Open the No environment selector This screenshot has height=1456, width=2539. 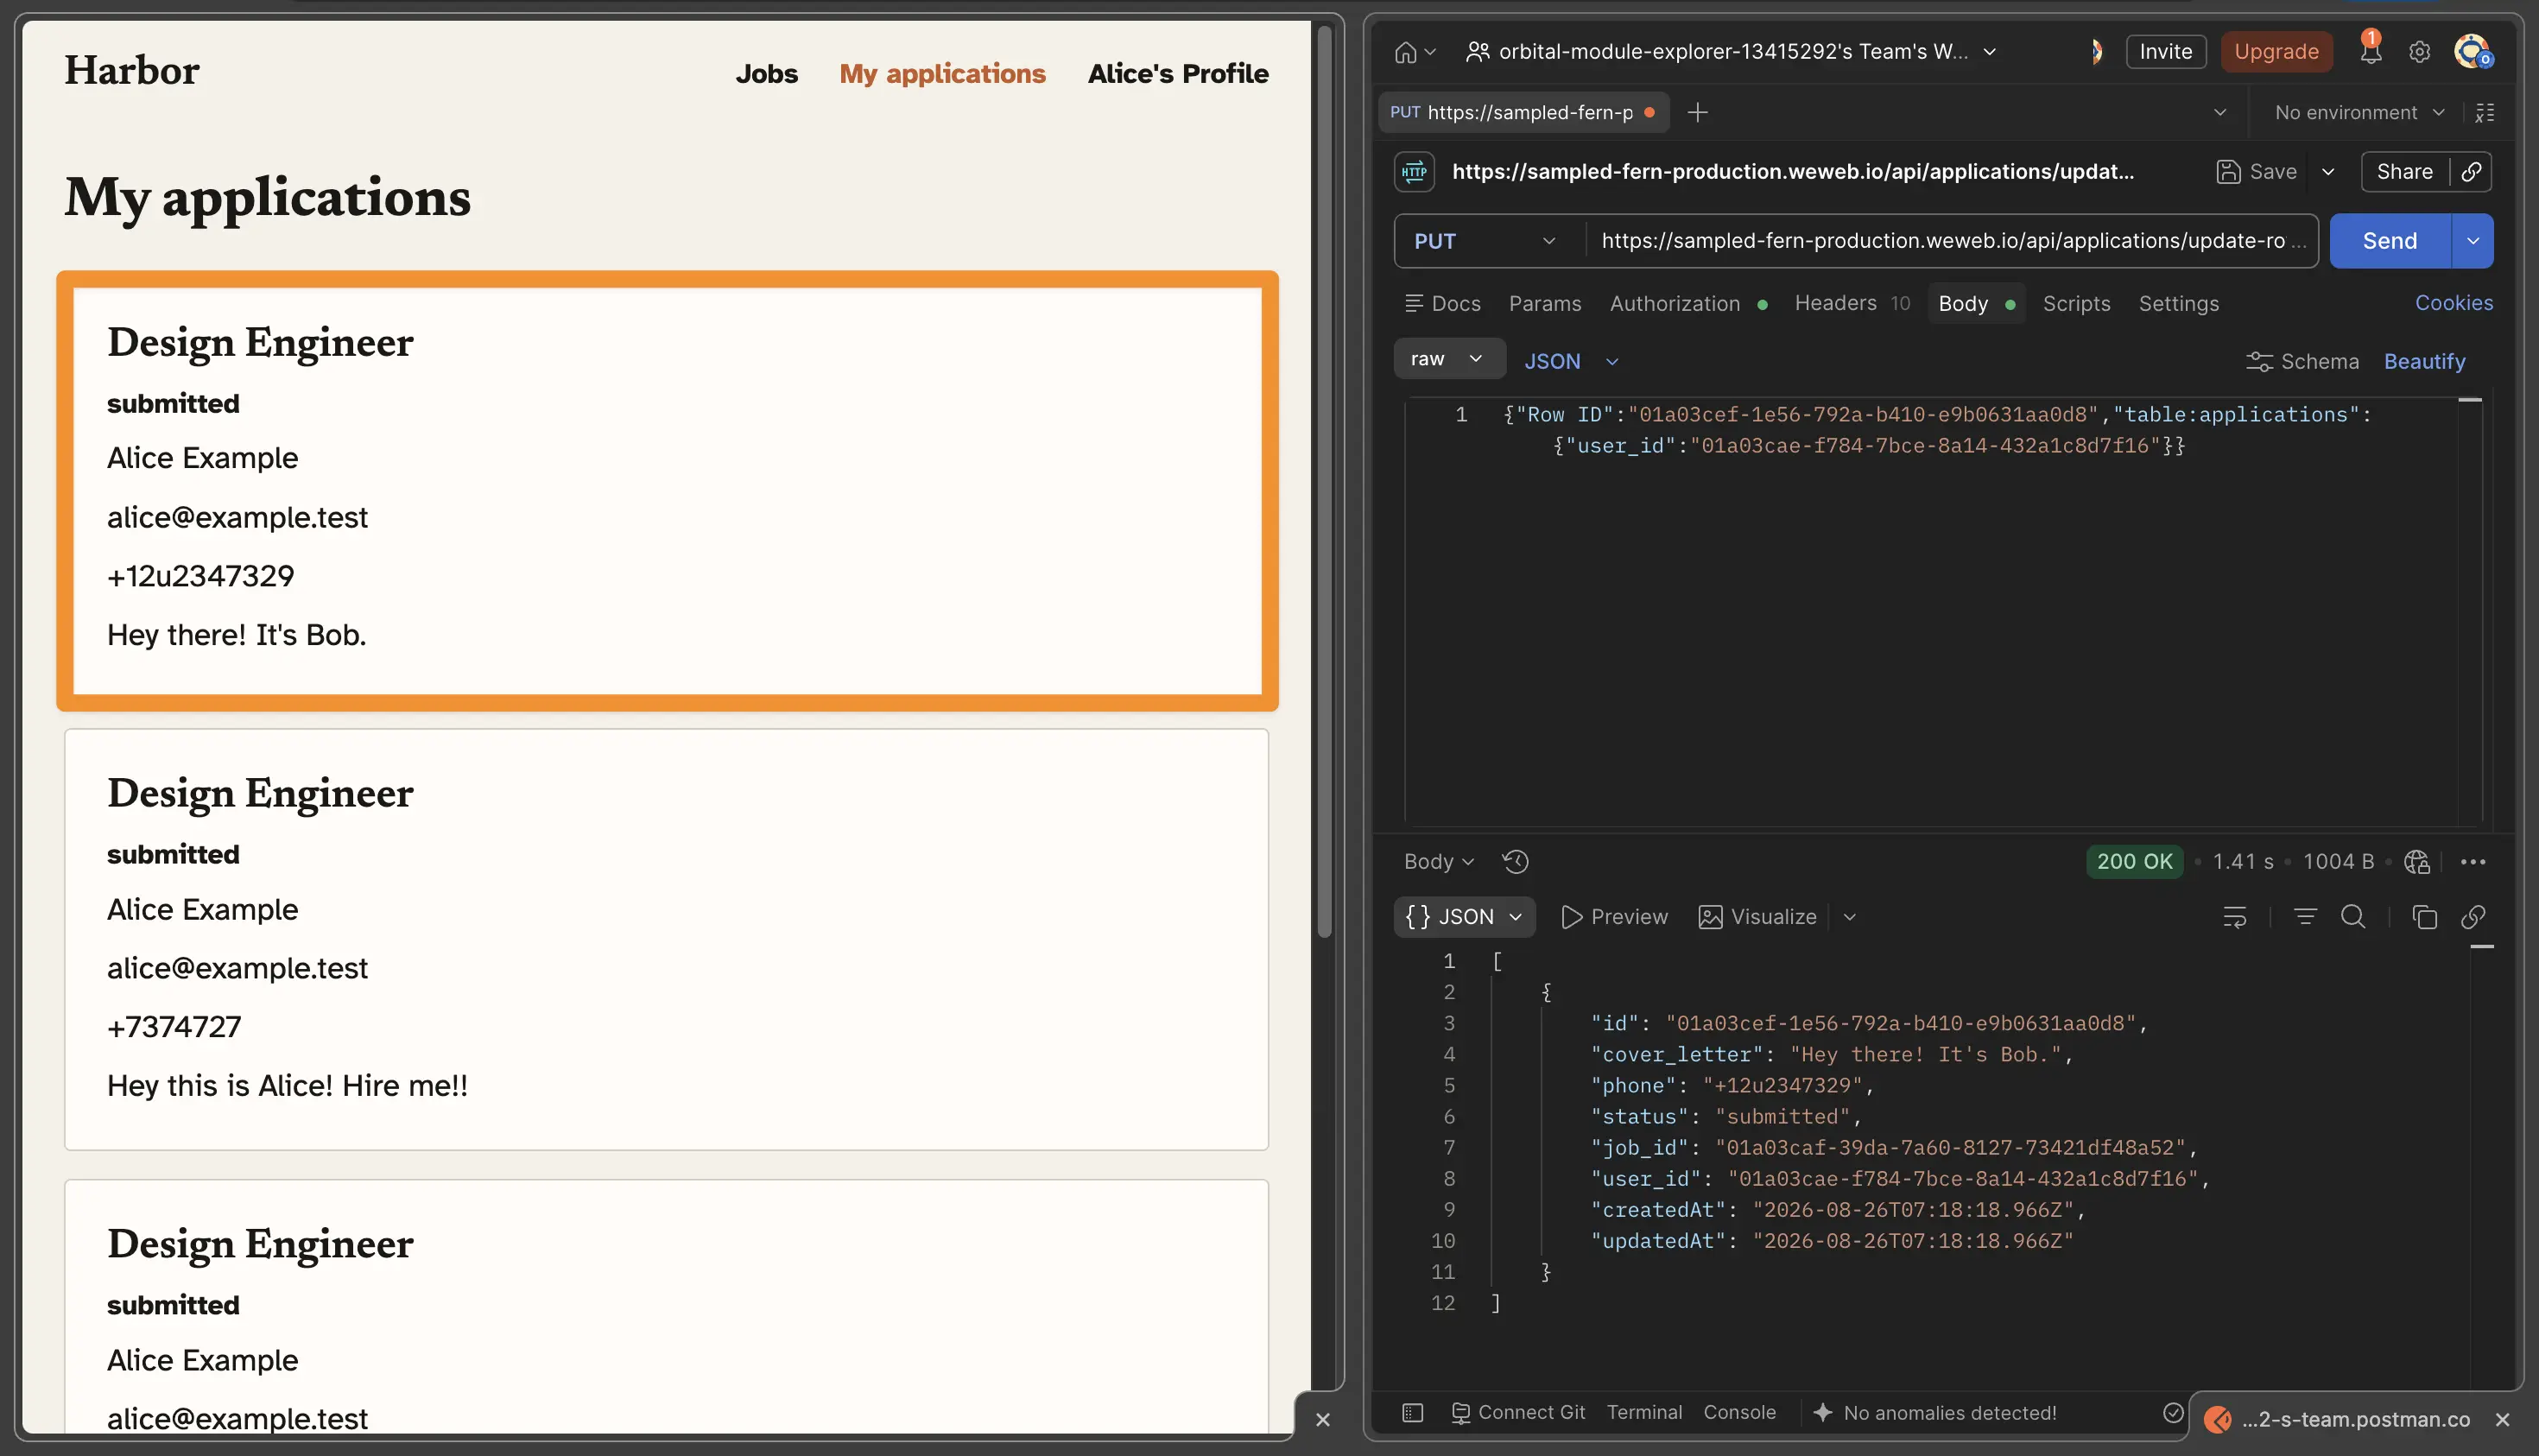(2358, 113)
